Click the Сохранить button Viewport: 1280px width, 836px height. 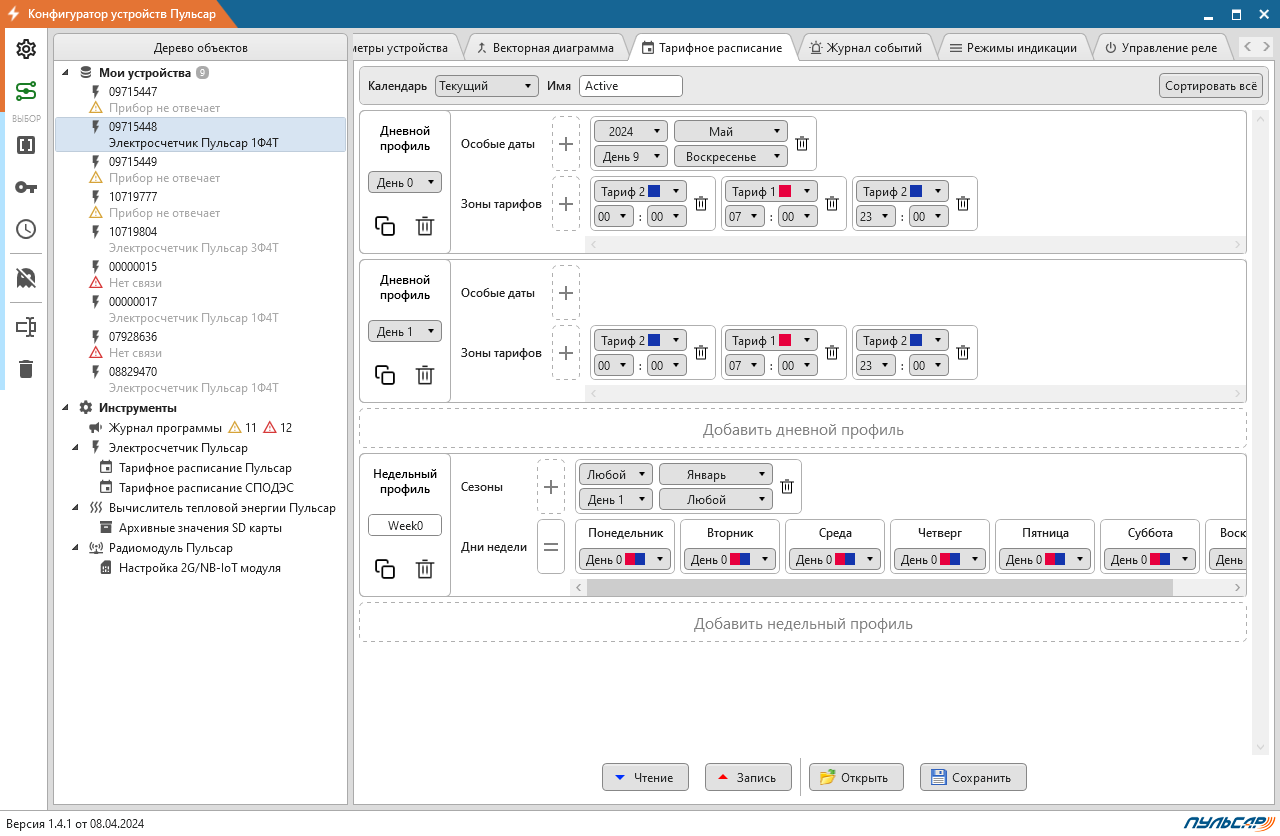[x=973, y=777]
